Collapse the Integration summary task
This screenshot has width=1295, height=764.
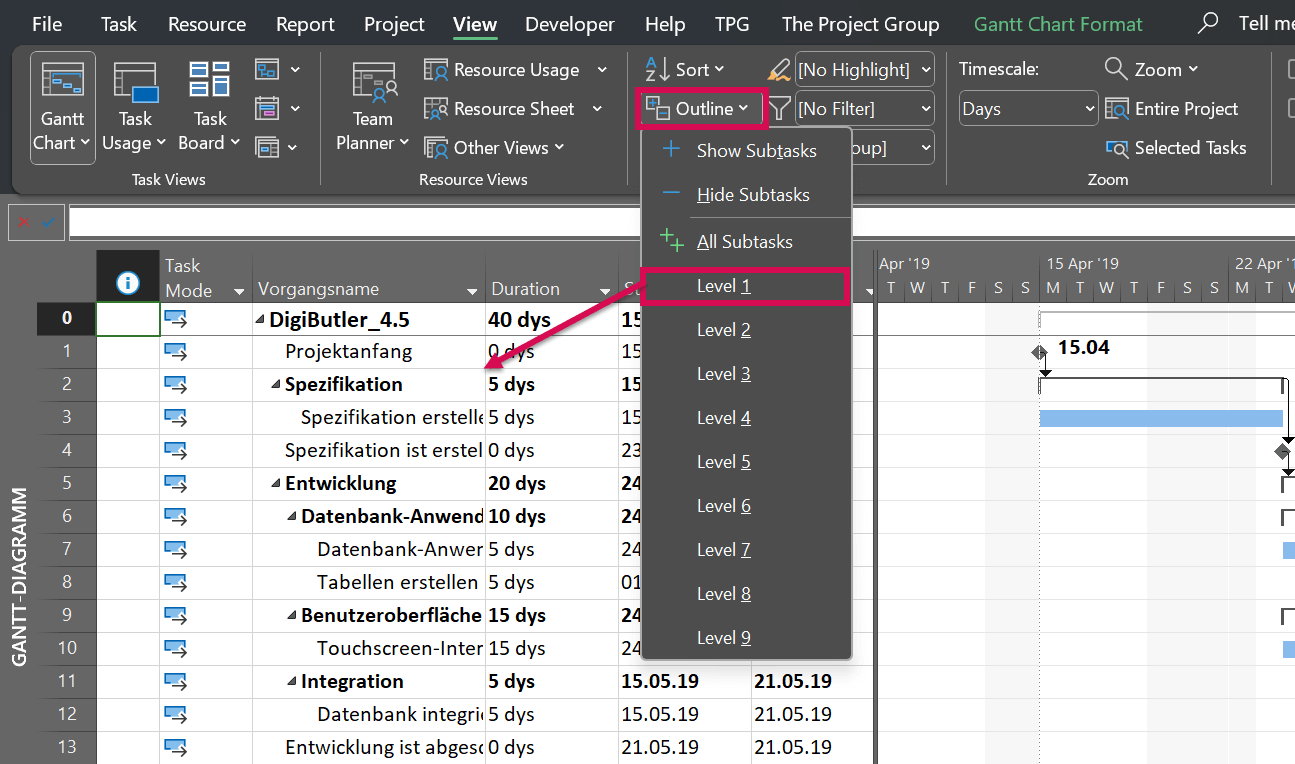(291, 682)
